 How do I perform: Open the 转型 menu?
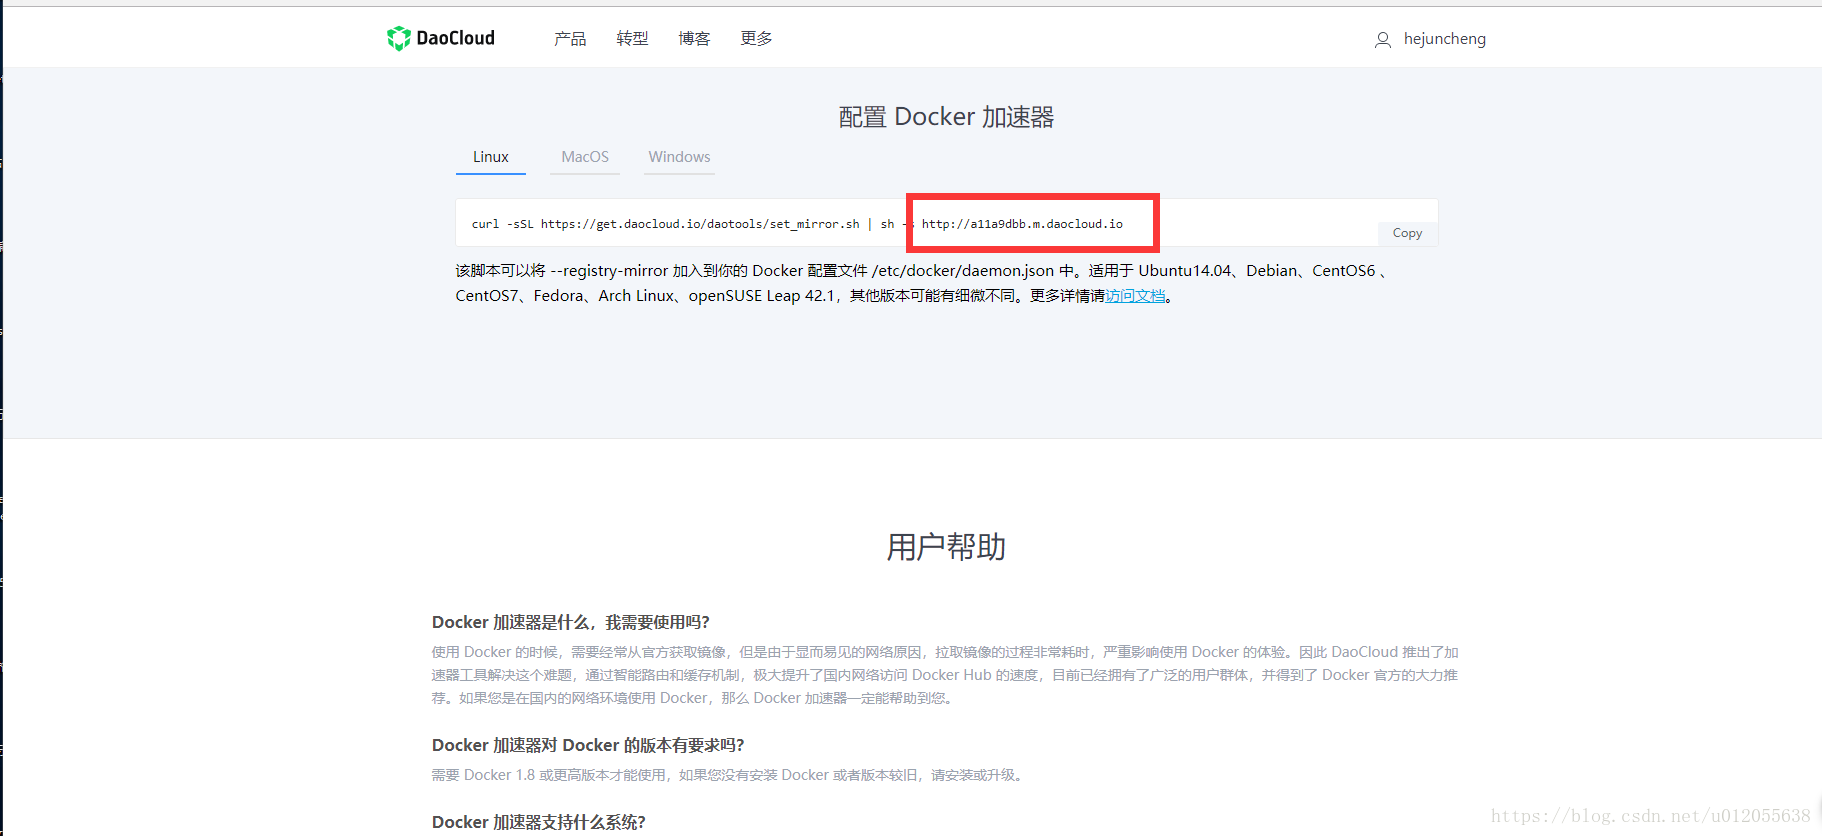tap(632, 39)
